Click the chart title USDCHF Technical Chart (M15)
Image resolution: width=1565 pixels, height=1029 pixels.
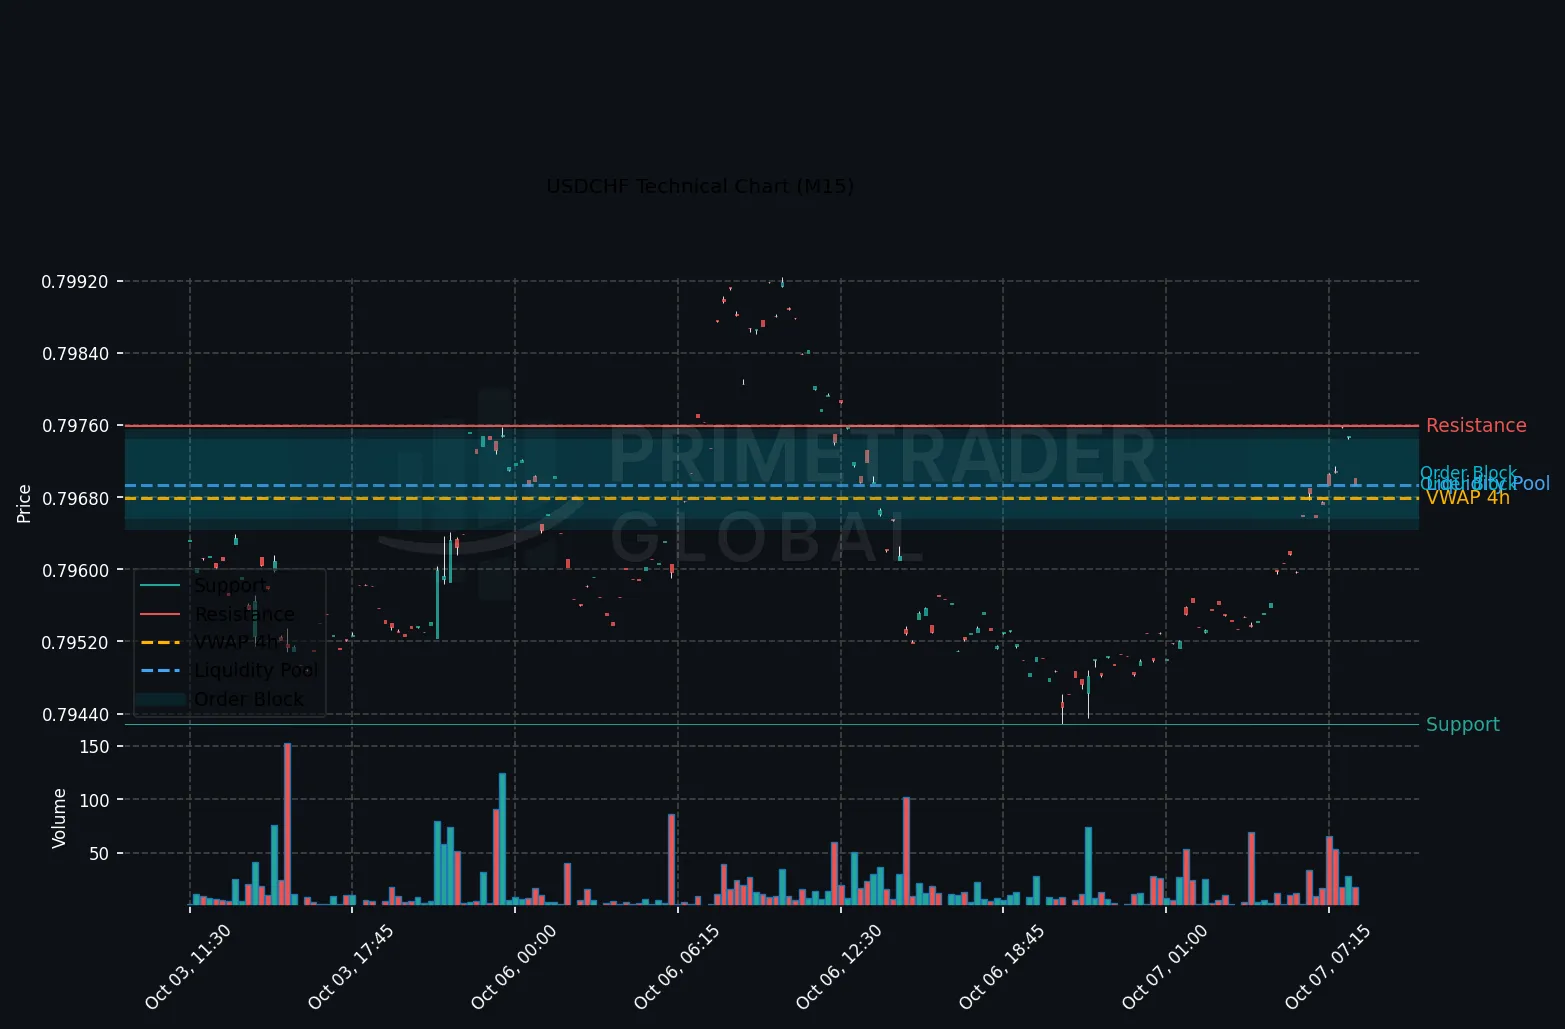coord(700,186)
